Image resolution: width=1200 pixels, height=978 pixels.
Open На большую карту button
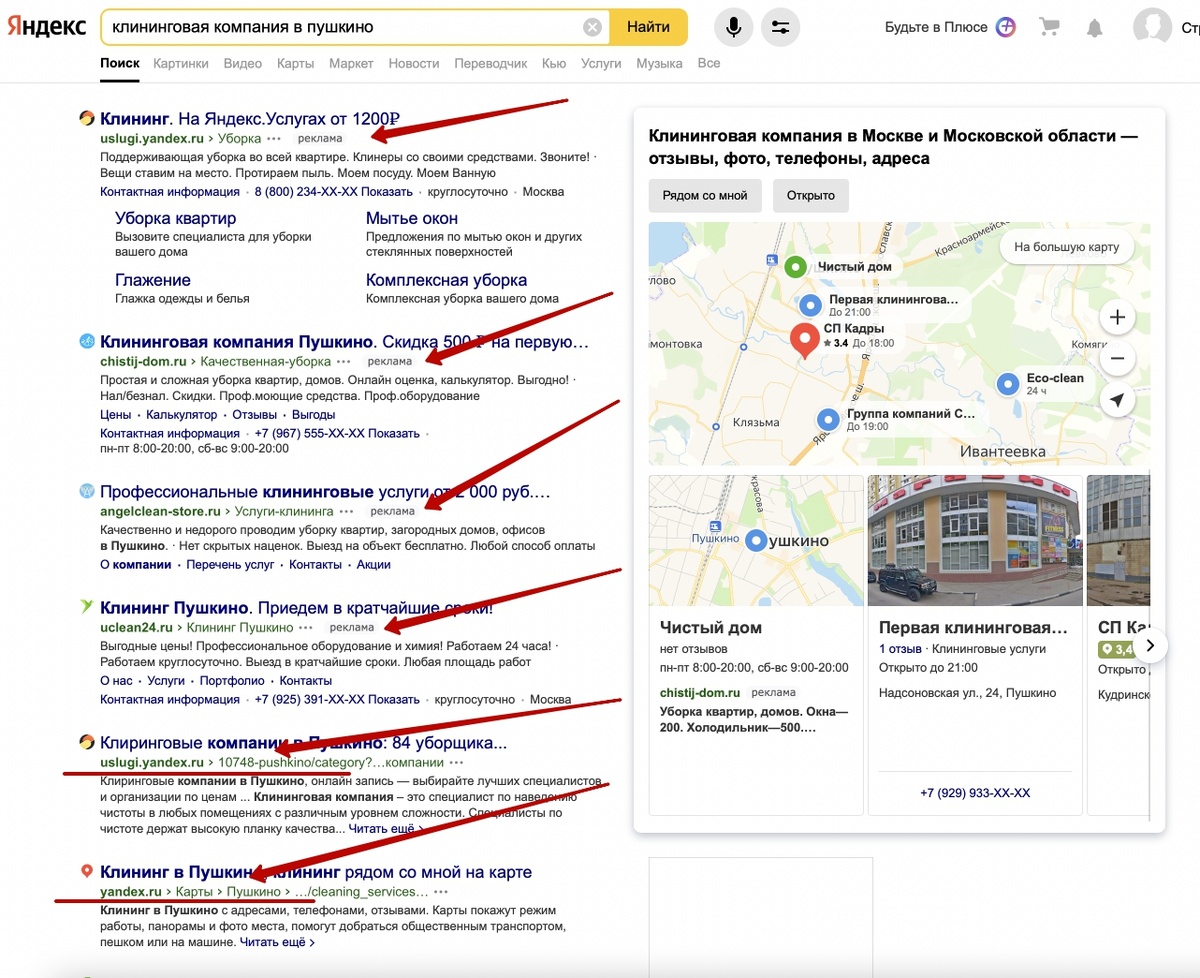pyautogui.click(x=1067, y=246)
